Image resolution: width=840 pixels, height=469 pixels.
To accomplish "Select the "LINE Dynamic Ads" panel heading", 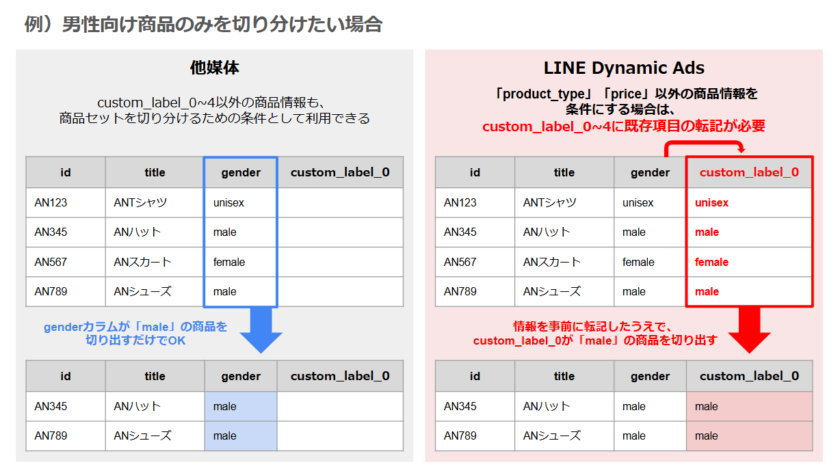I will click(624, 68).
